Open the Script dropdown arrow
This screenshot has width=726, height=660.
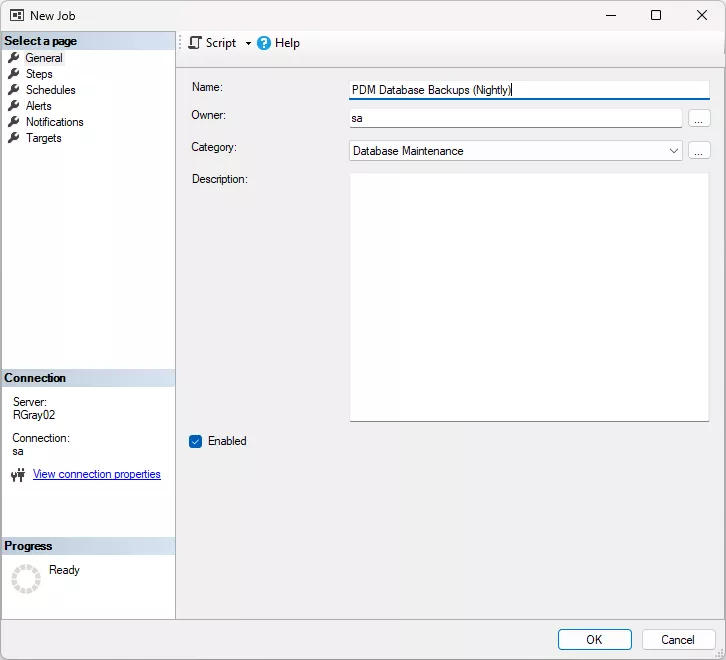tap(248, 44)
